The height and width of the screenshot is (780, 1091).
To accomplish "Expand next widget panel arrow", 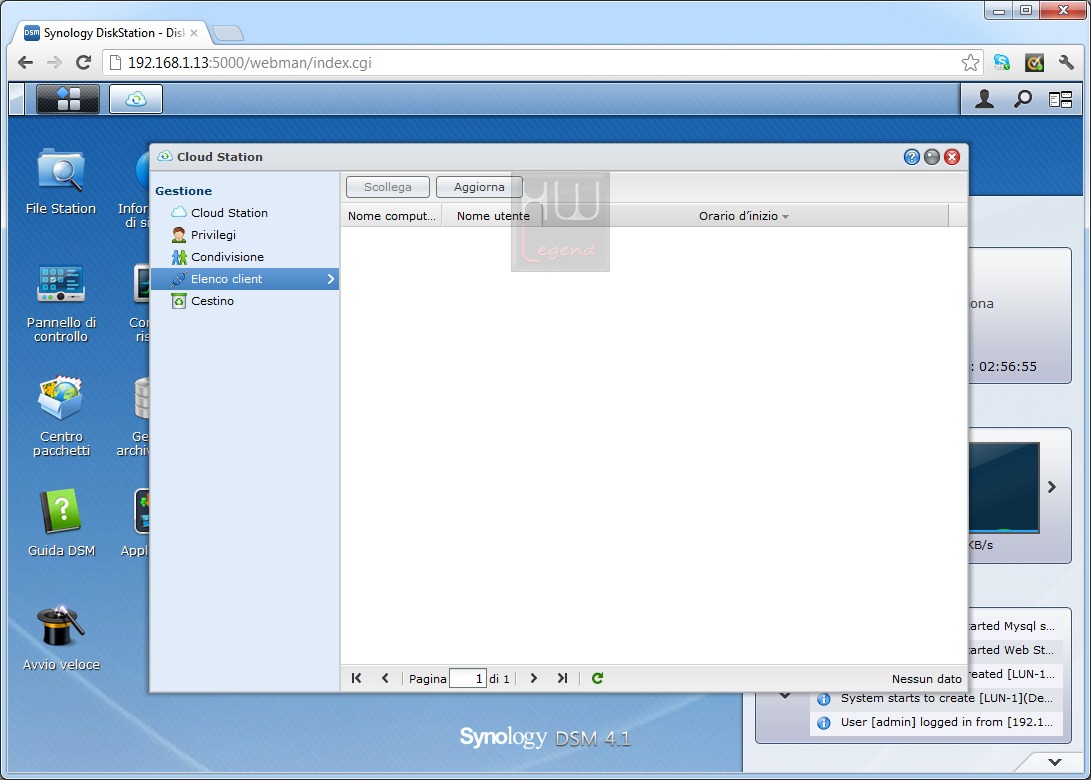I will (1052, 488).
